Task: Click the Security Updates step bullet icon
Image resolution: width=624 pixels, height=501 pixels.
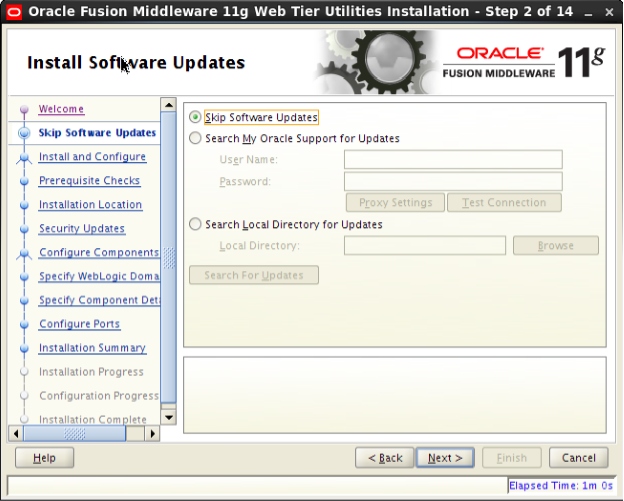Action: pyautogui.click(x=24, y=228)
